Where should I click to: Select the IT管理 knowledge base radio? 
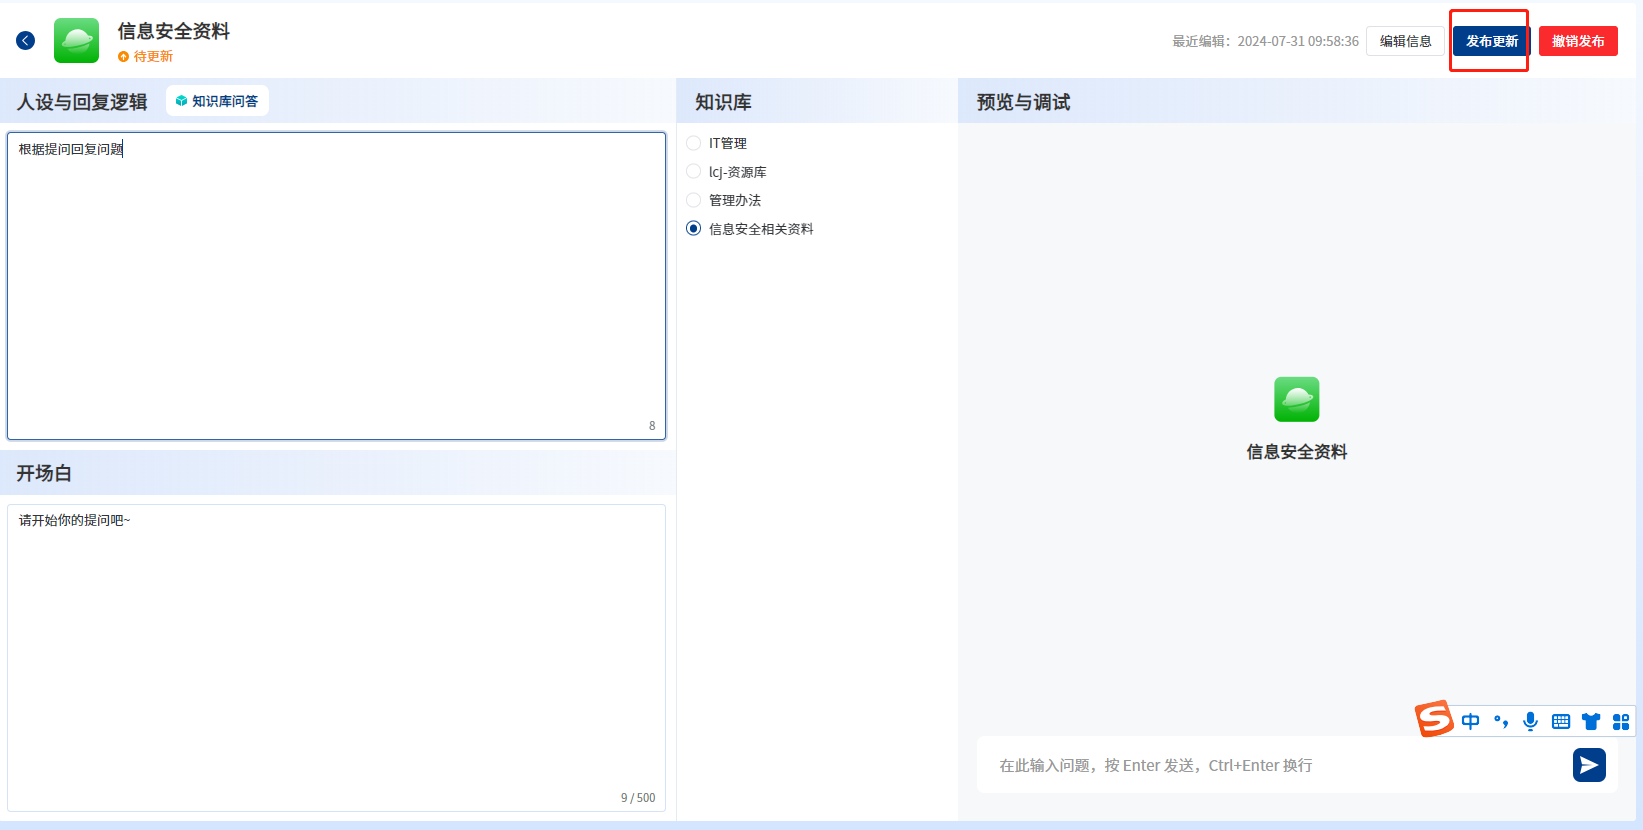[x=694, y=143]
